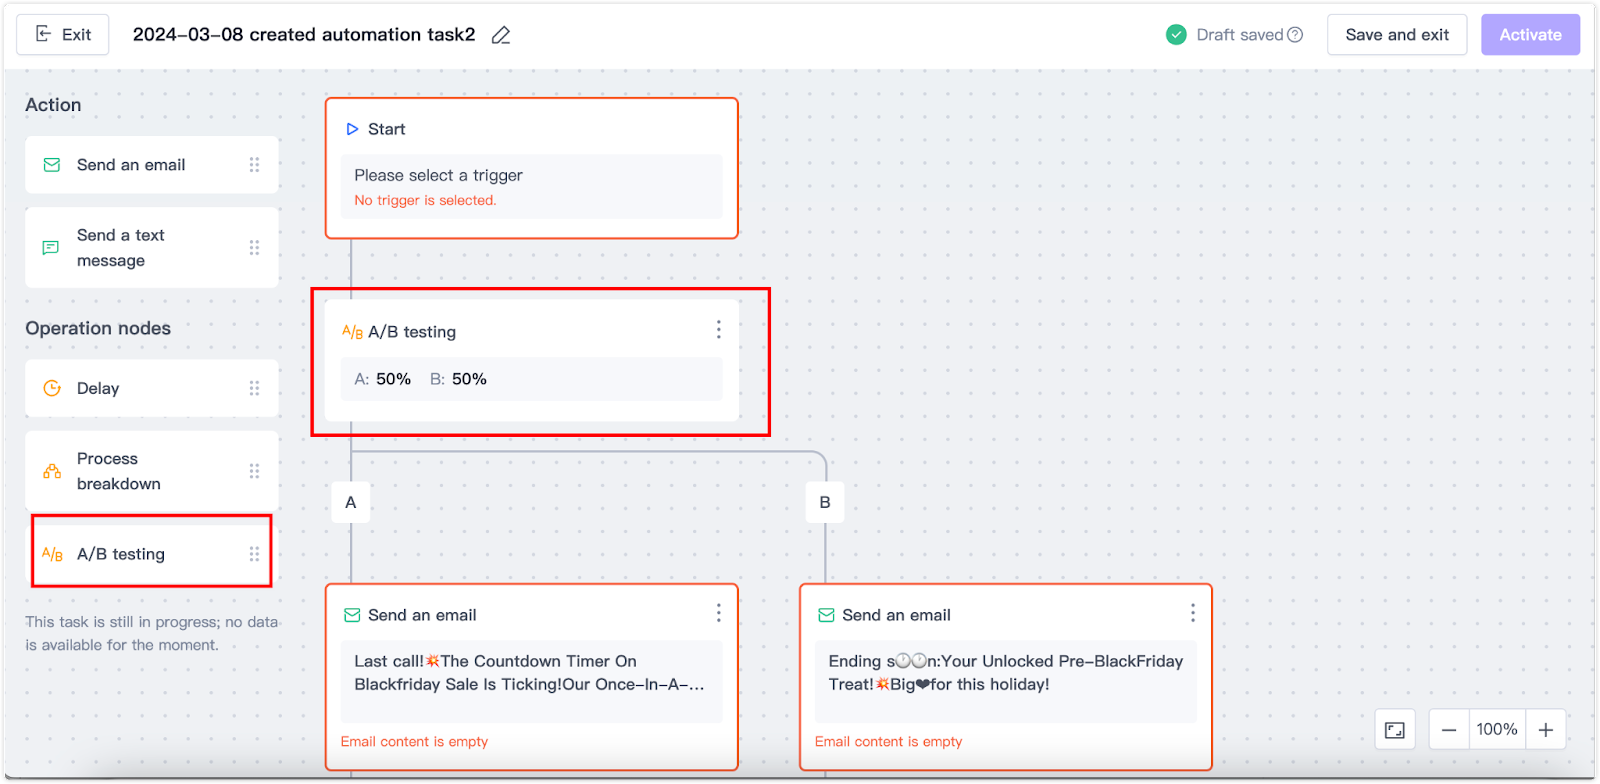Open three-dot menu on branch A email node
Image resolution: width=1600 pixels, height=784 pixels.
[x=718, y=613]
